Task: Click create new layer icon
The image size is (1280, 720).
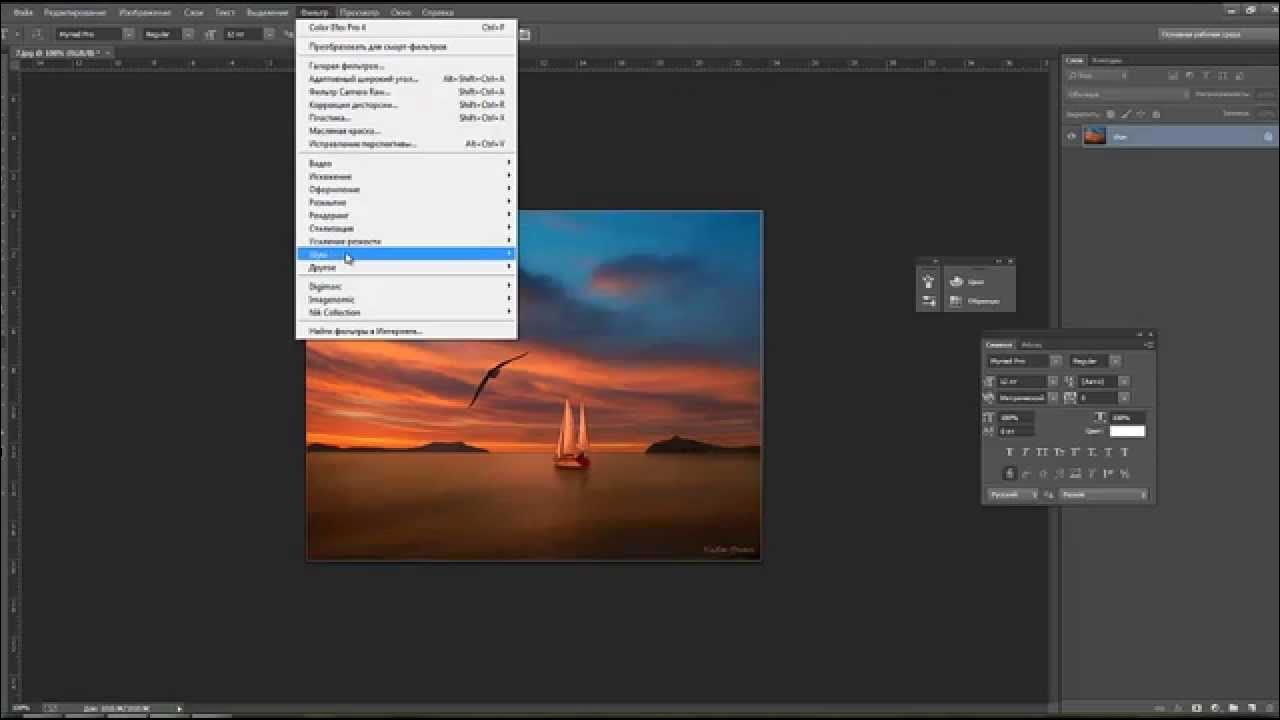Action: (1252, 708)
